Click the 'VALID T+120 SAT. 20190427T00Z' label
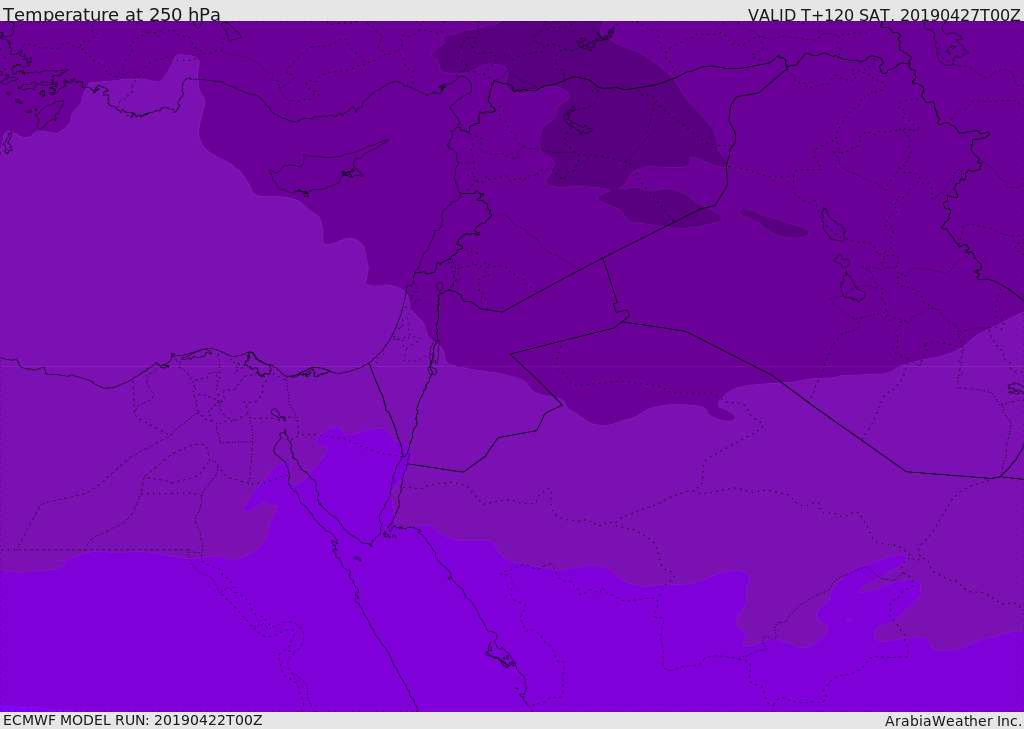The image size is (1024, 729). (x=884, y=15)
